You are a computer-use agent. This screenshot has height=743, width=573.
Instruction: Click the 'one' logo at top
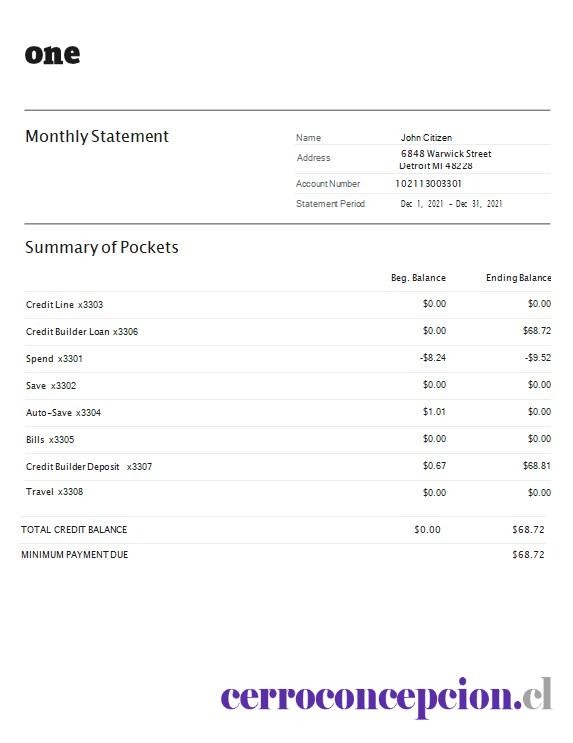(x=52, y=54)
